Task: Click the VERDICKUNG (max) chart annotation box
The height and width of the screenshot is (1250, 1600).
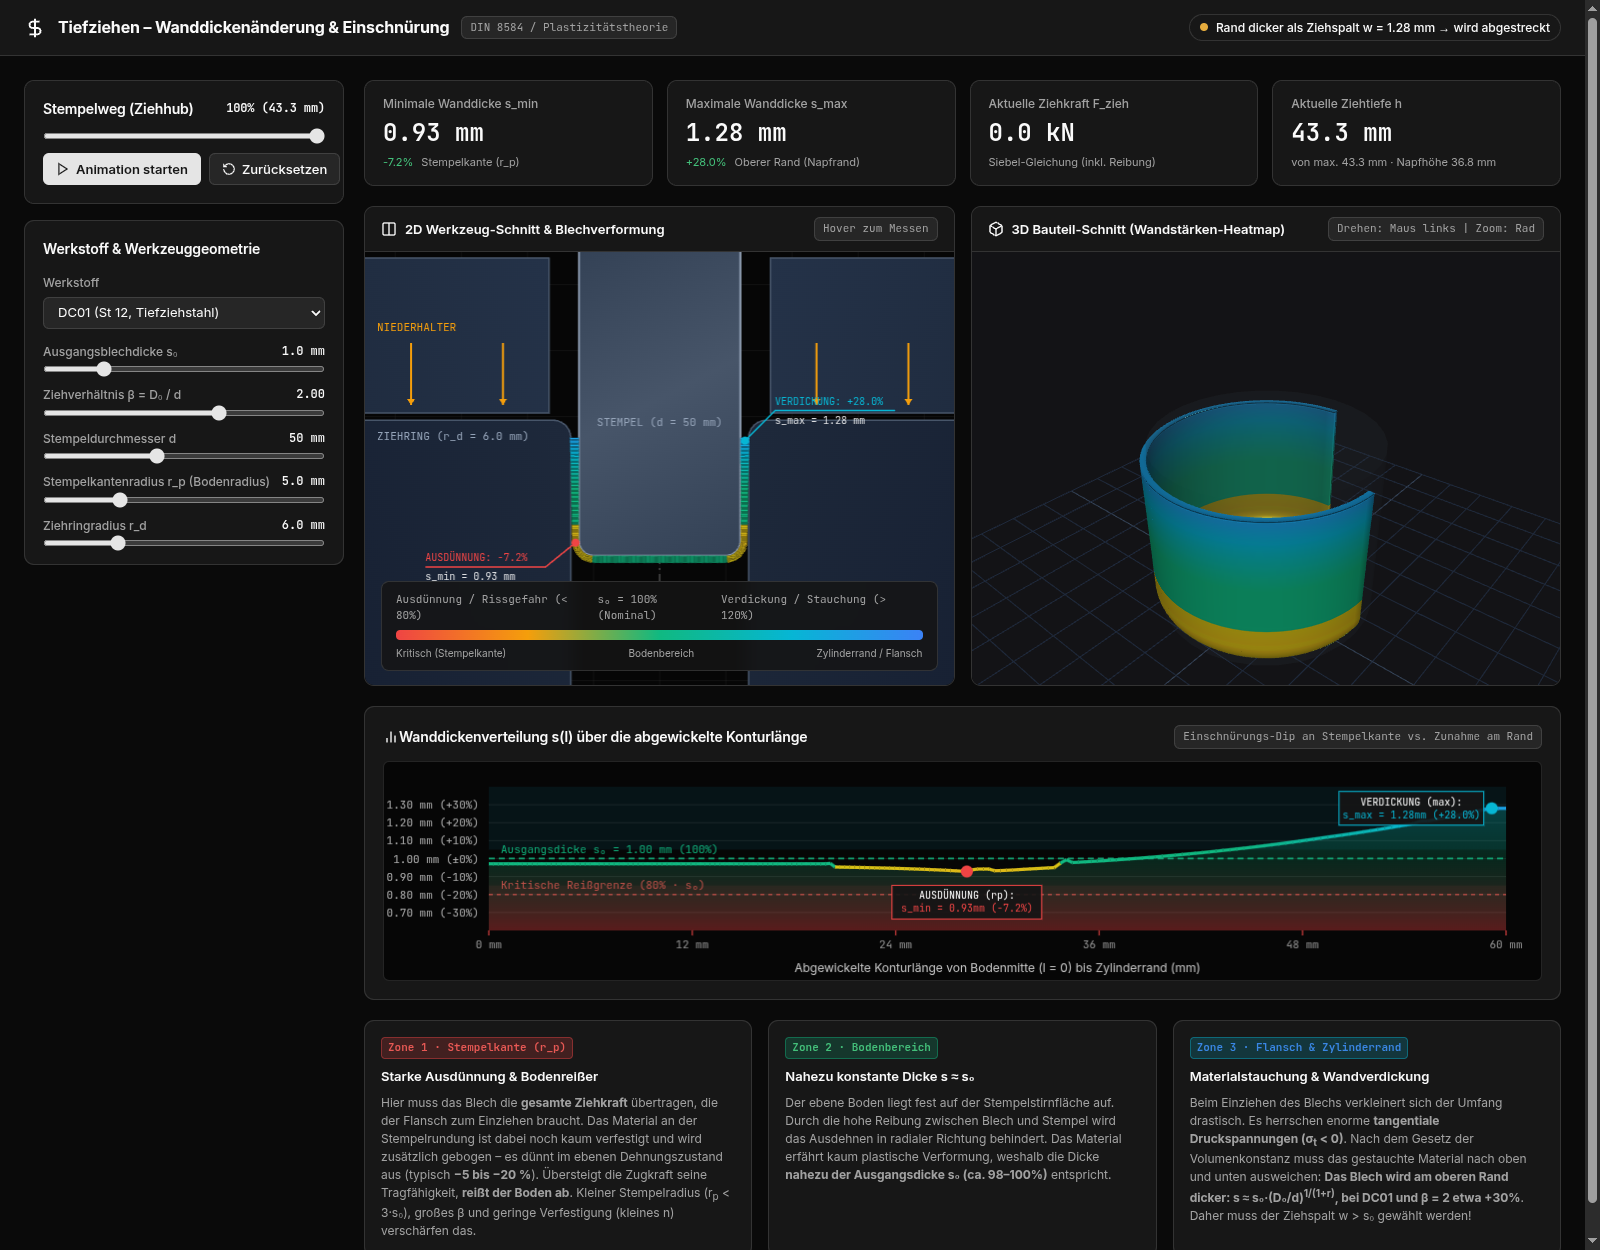Action: pos(1410,808)
